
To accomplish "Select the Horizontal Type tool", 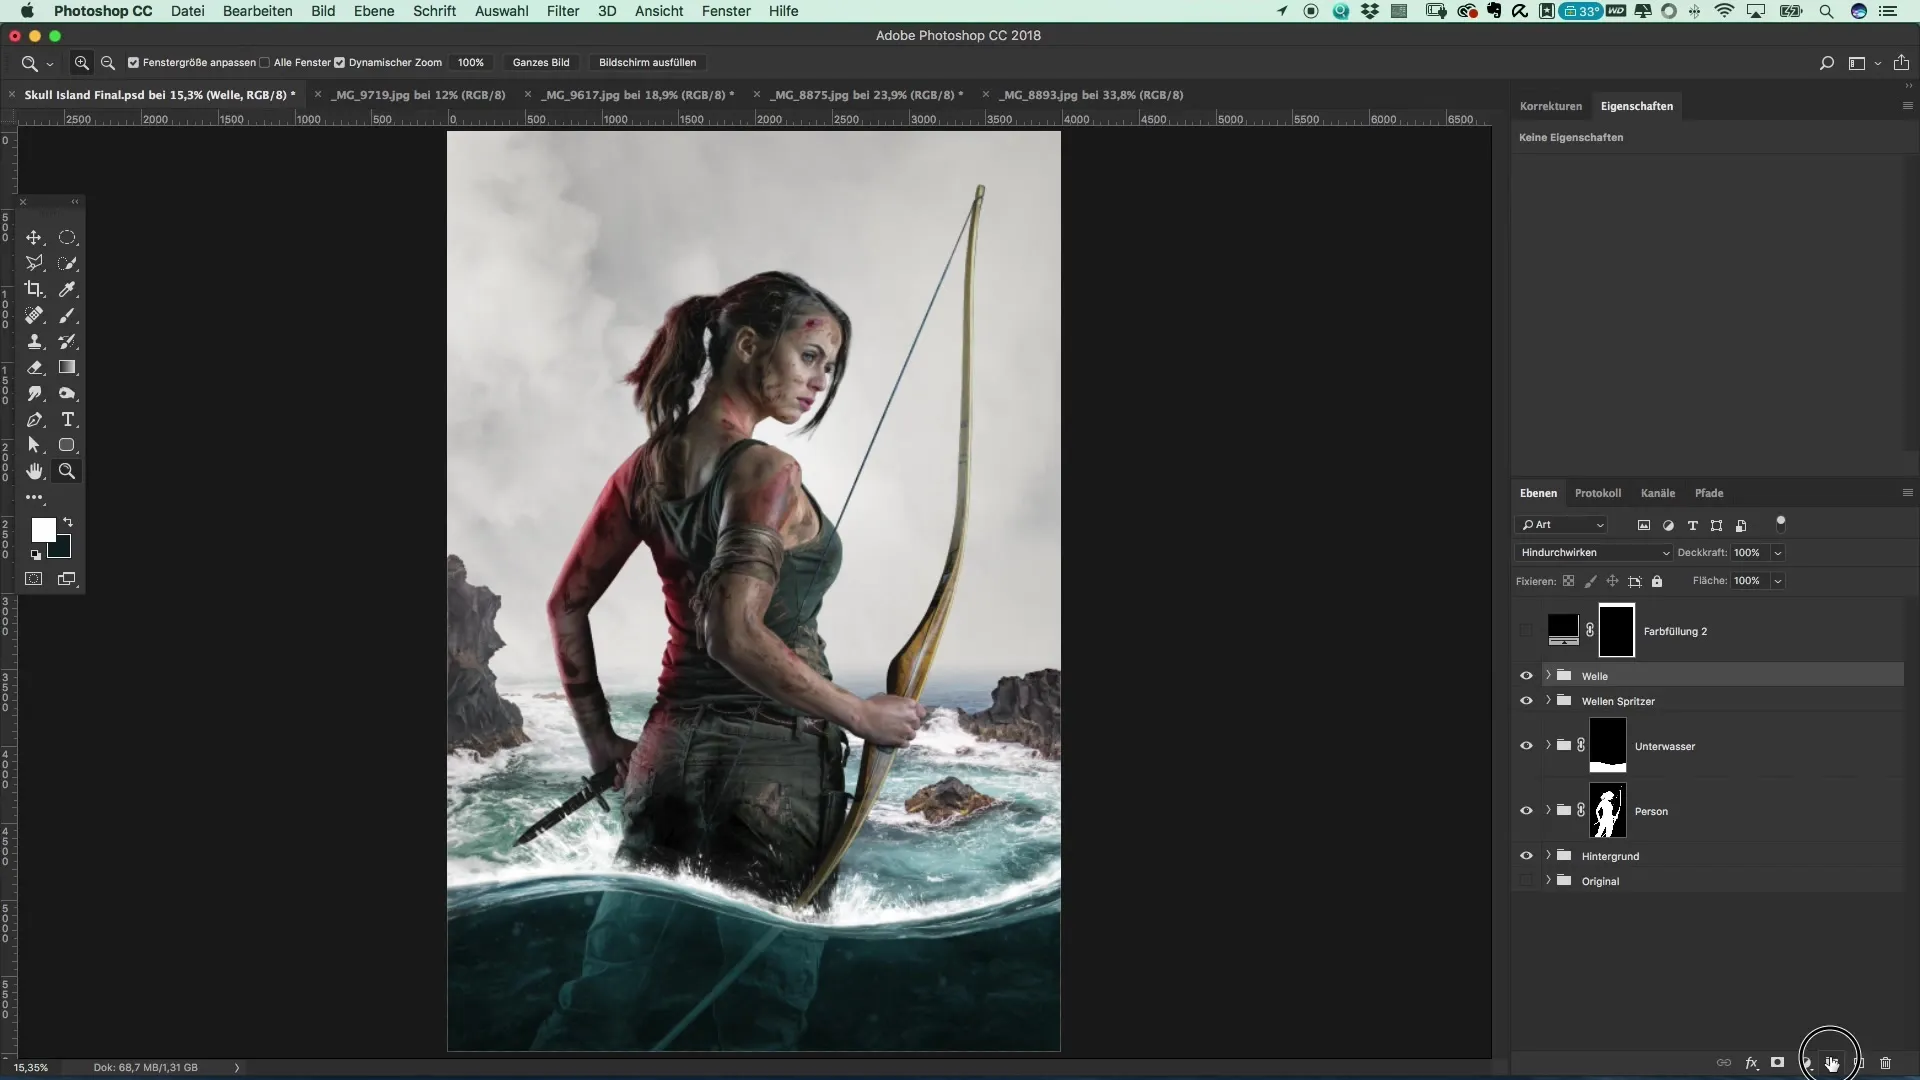I will click(67, 420).
